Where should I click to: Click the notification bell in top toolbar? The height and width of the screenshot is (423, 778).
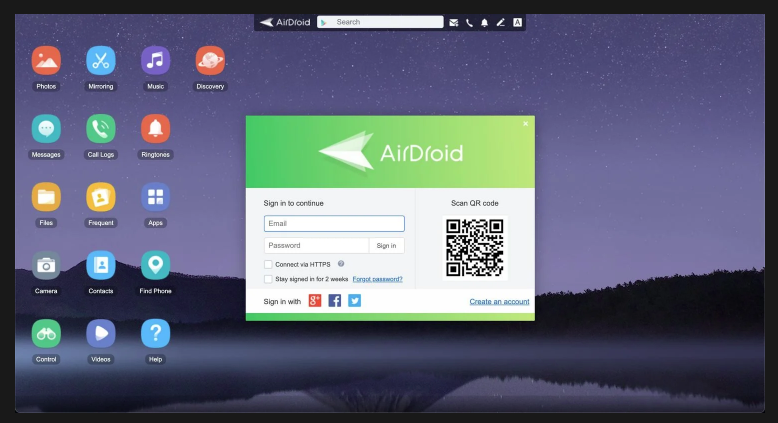click(x=485, y=22)
